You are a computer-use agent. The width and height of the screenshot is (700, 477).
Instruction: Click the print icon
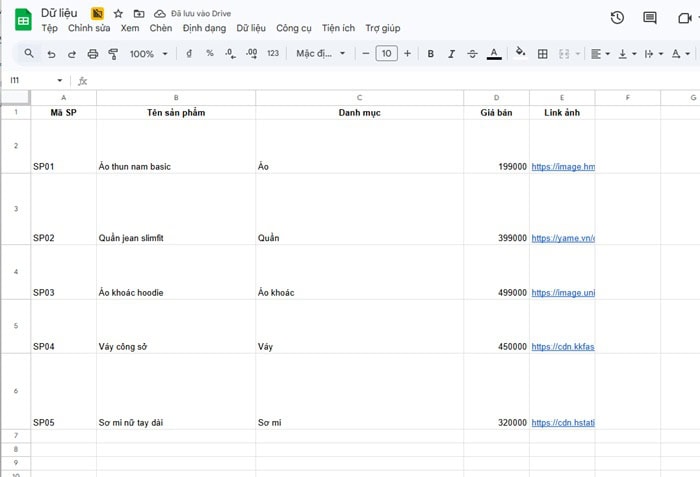point(93,54)
